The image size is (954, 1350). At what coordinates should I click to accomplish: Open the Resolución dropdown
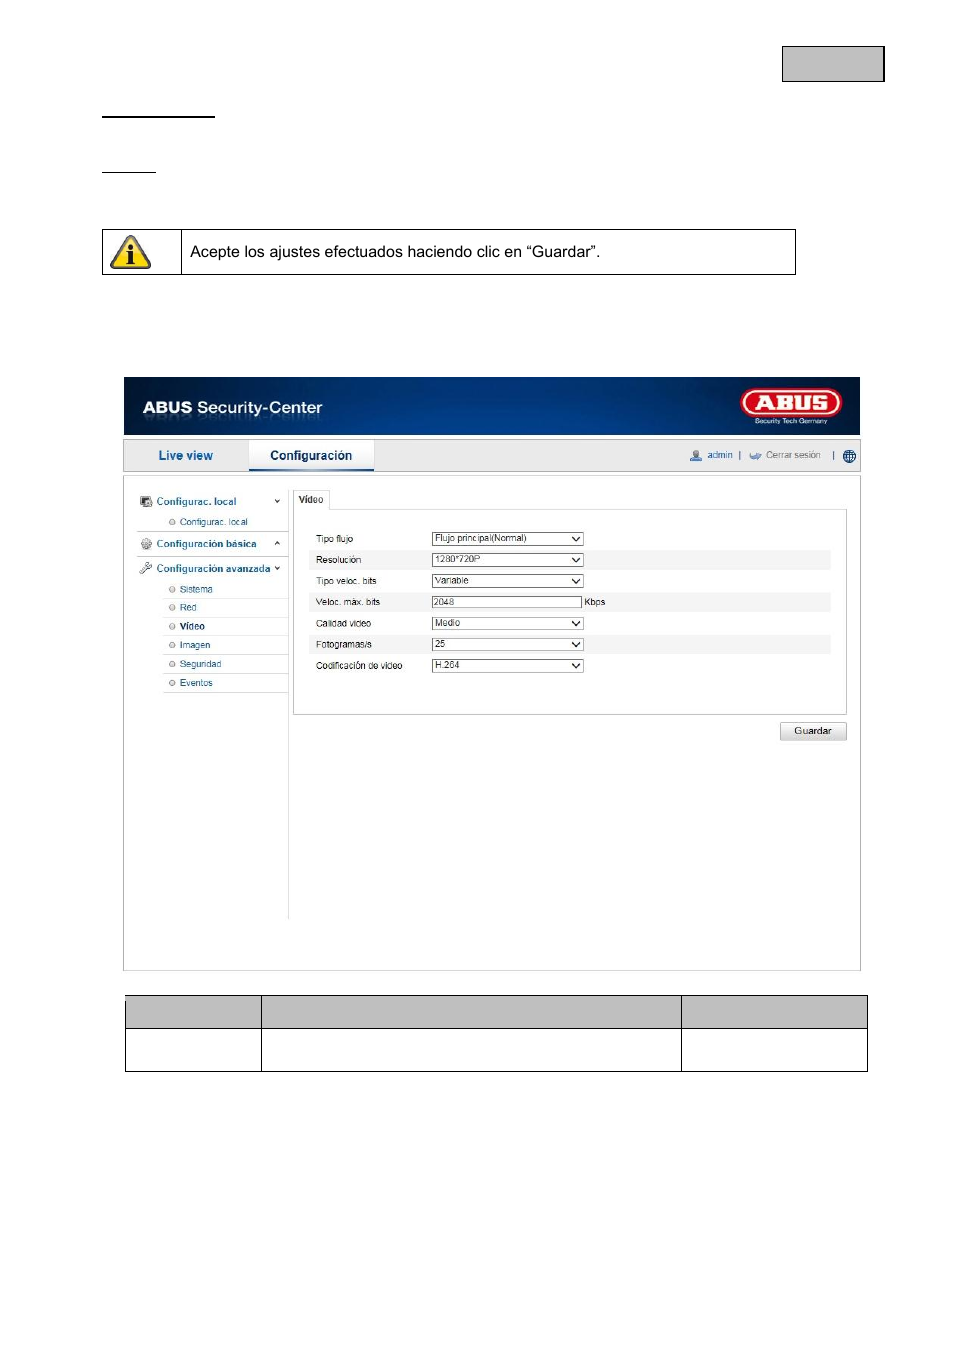pos(507,560)
